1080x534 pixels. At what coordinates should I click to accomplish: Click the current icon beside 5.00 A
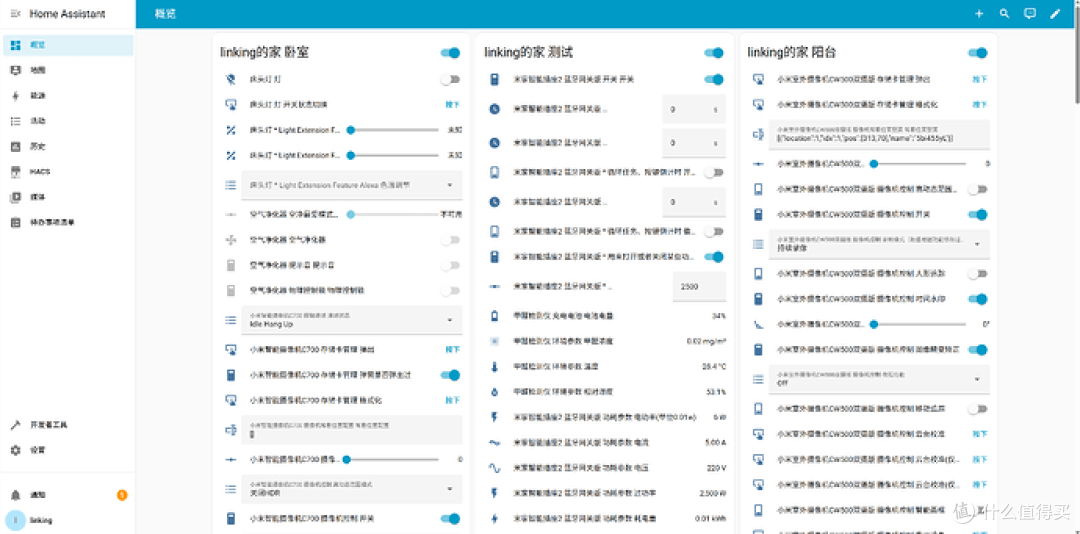494,442
